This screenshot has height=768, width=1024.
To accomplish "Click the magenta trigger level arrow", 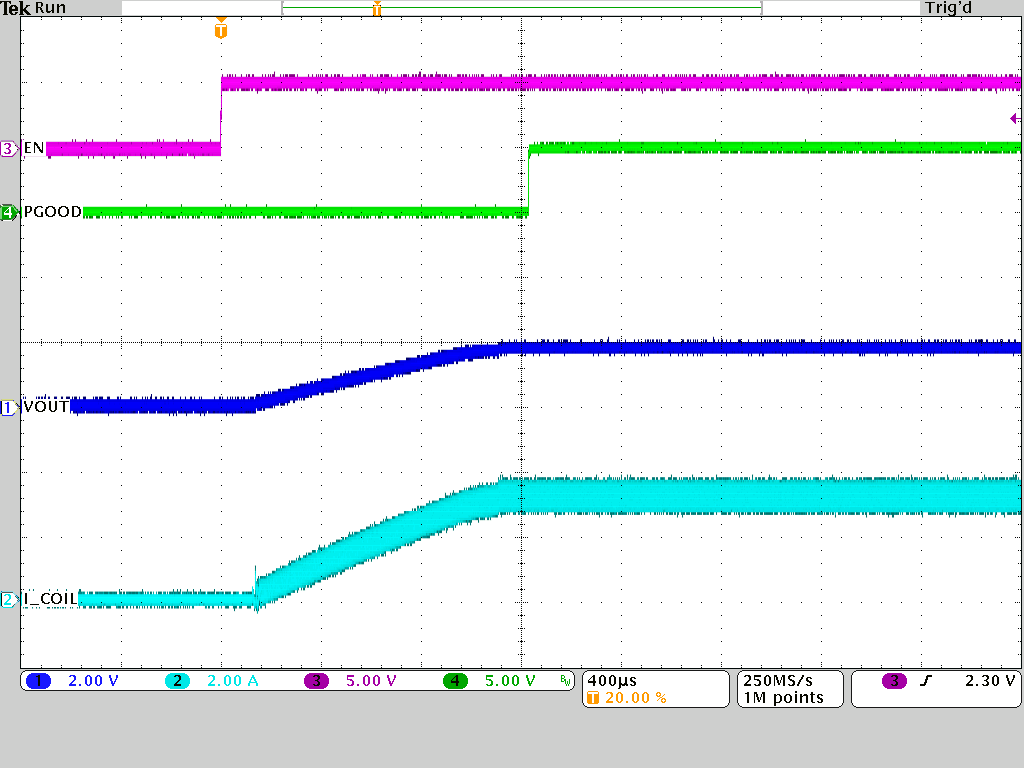I will pyautogui.click(x=1015, y=118).
